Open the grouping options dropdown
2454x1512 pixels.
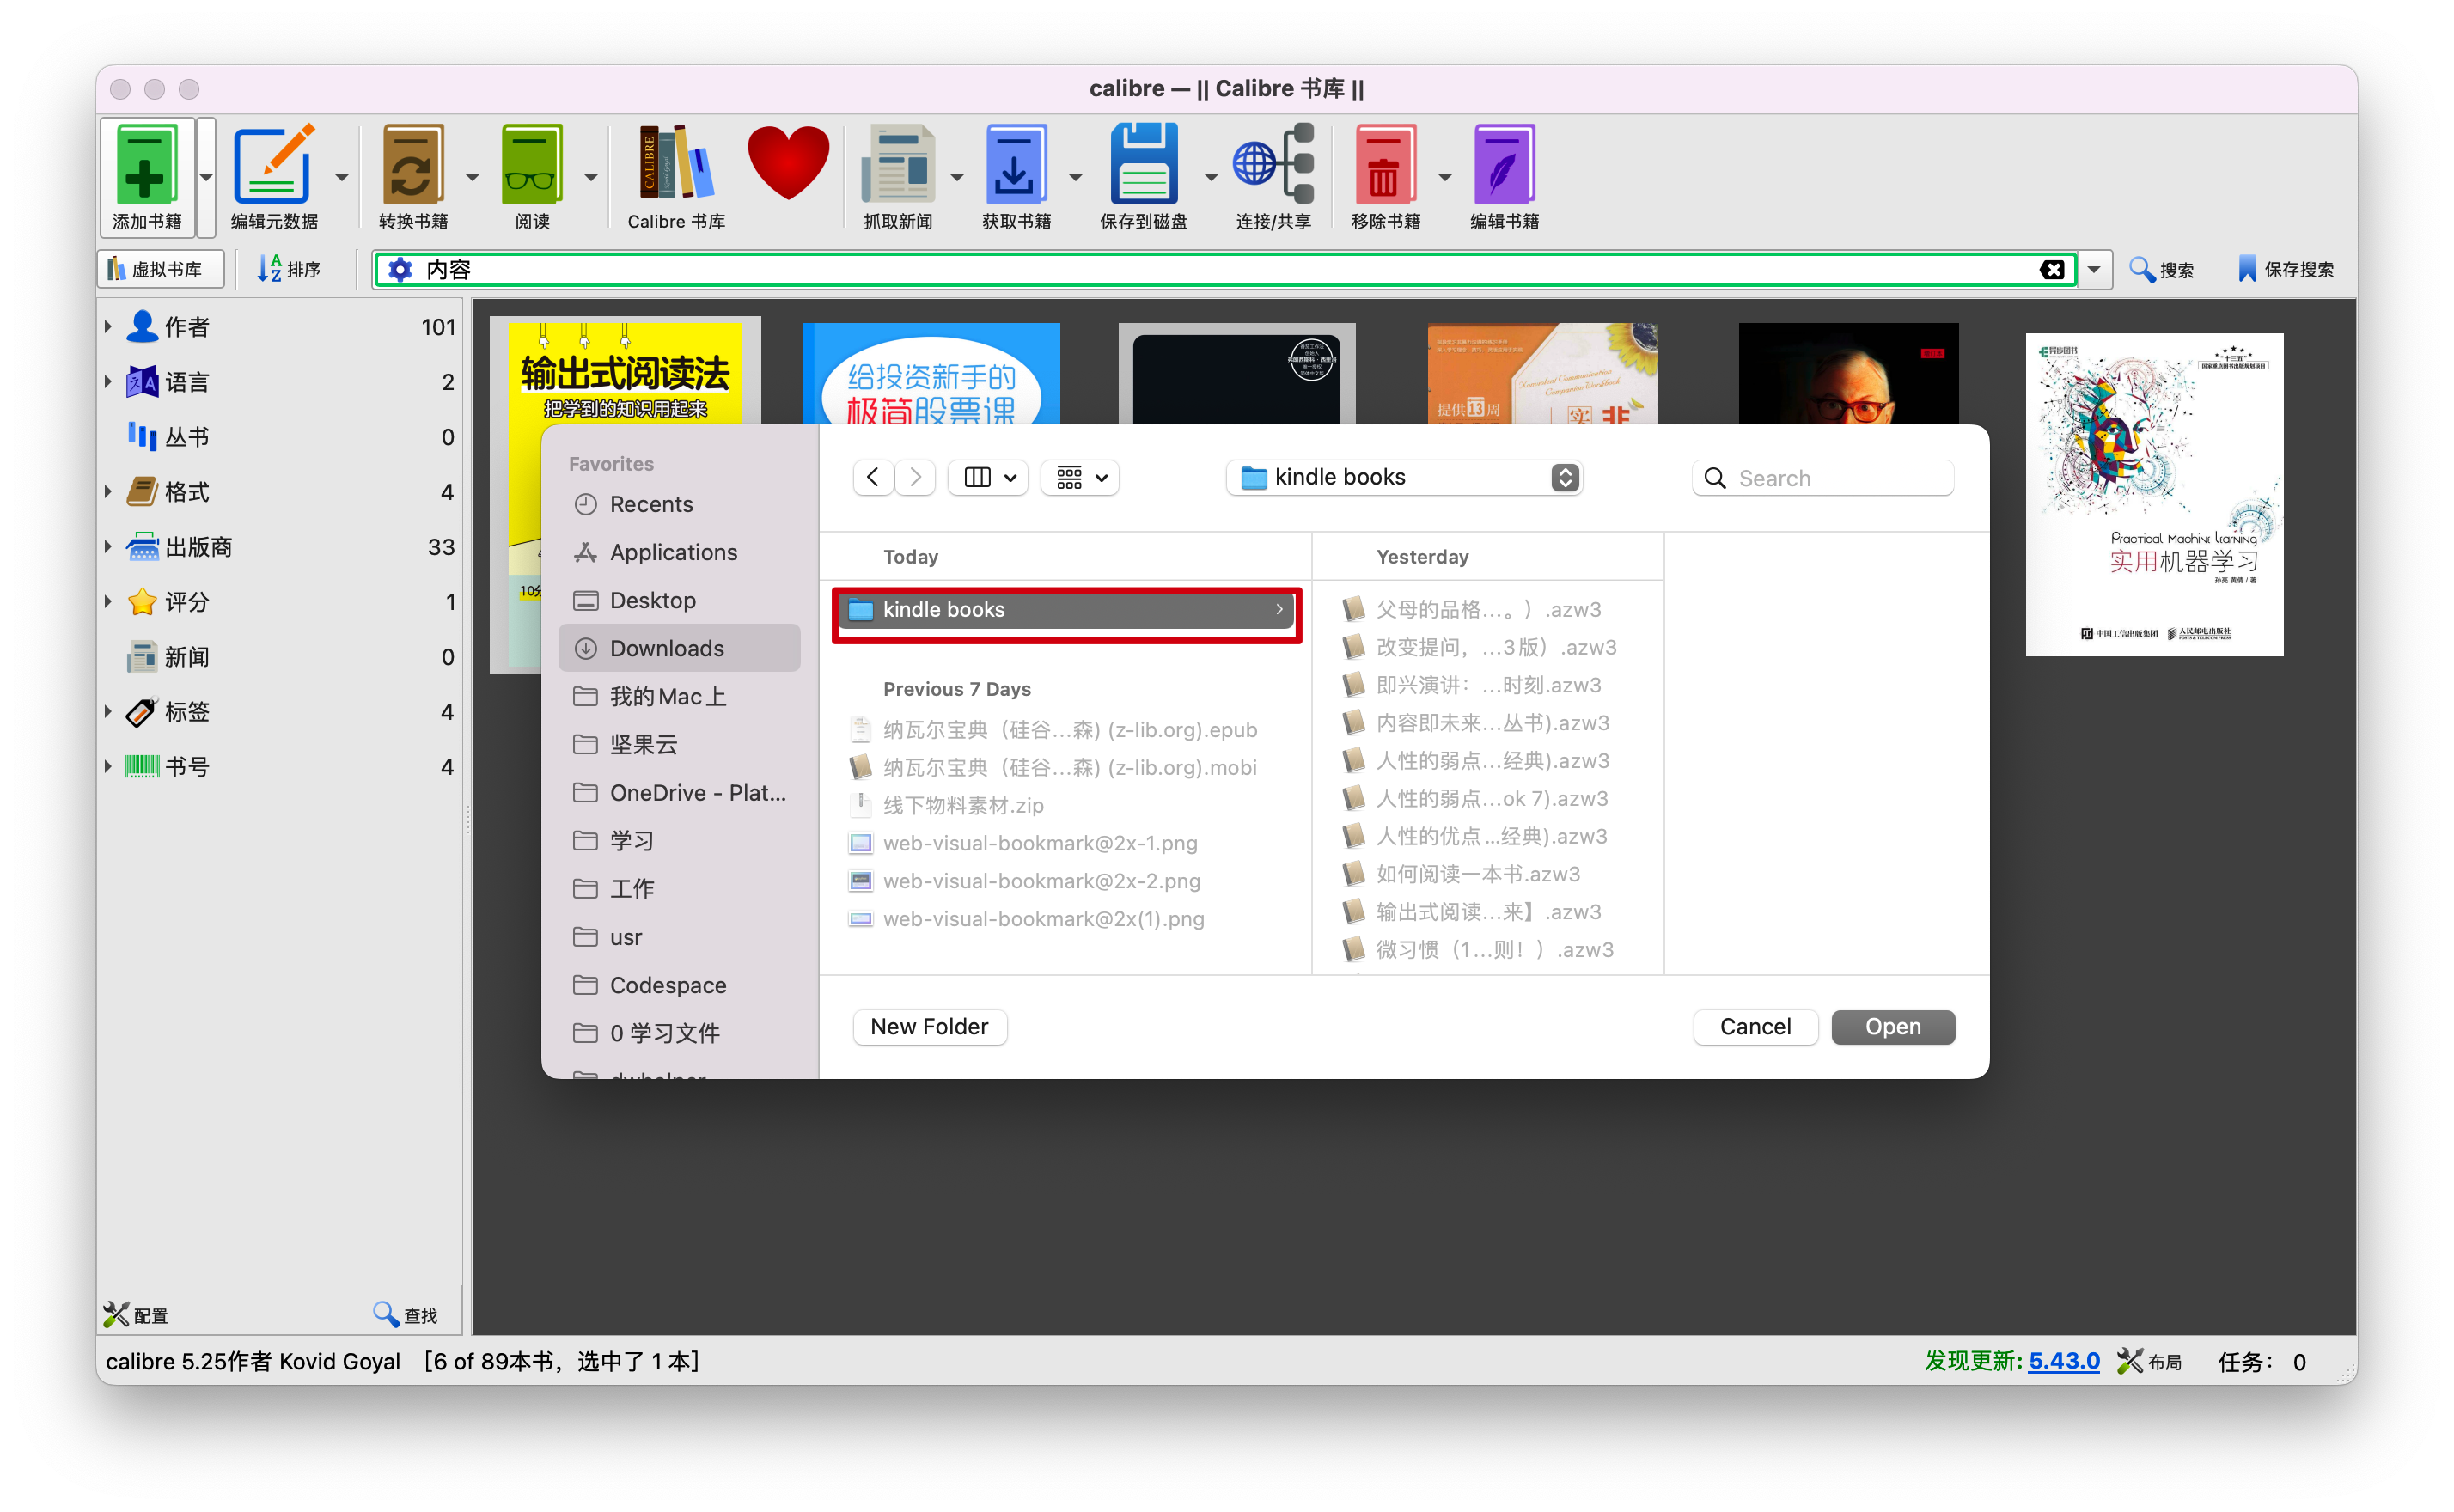click(1081, 478)
